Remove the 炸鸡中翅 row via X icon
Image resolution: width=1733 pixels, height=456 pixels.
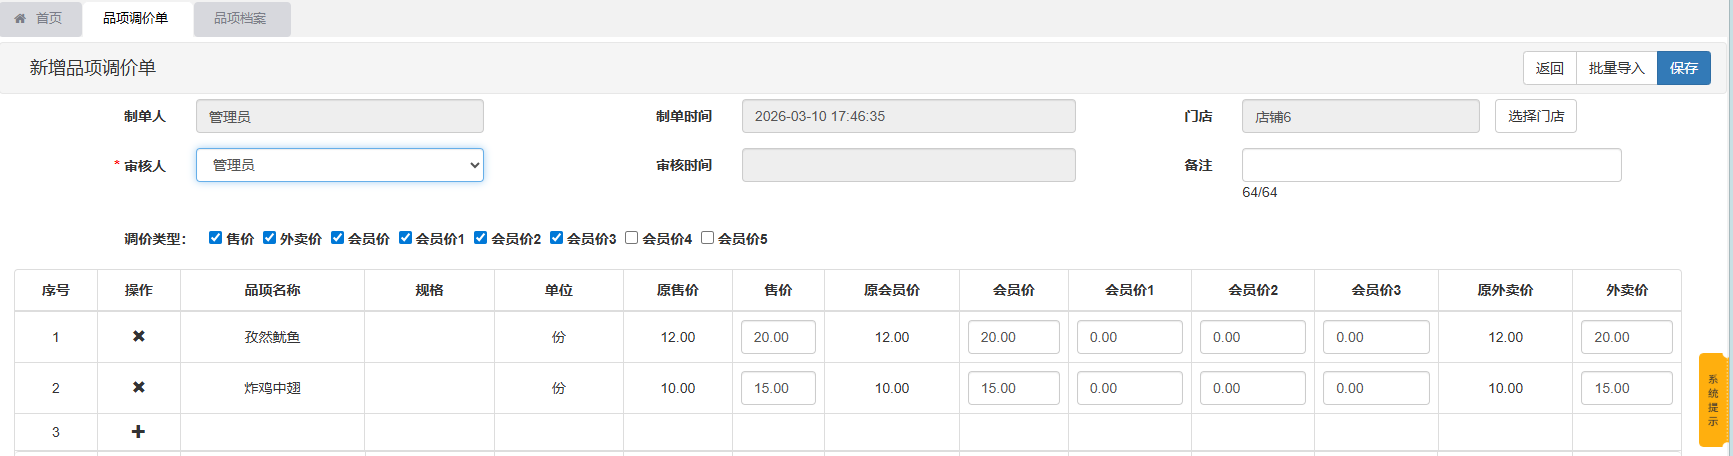click(139, 388)
